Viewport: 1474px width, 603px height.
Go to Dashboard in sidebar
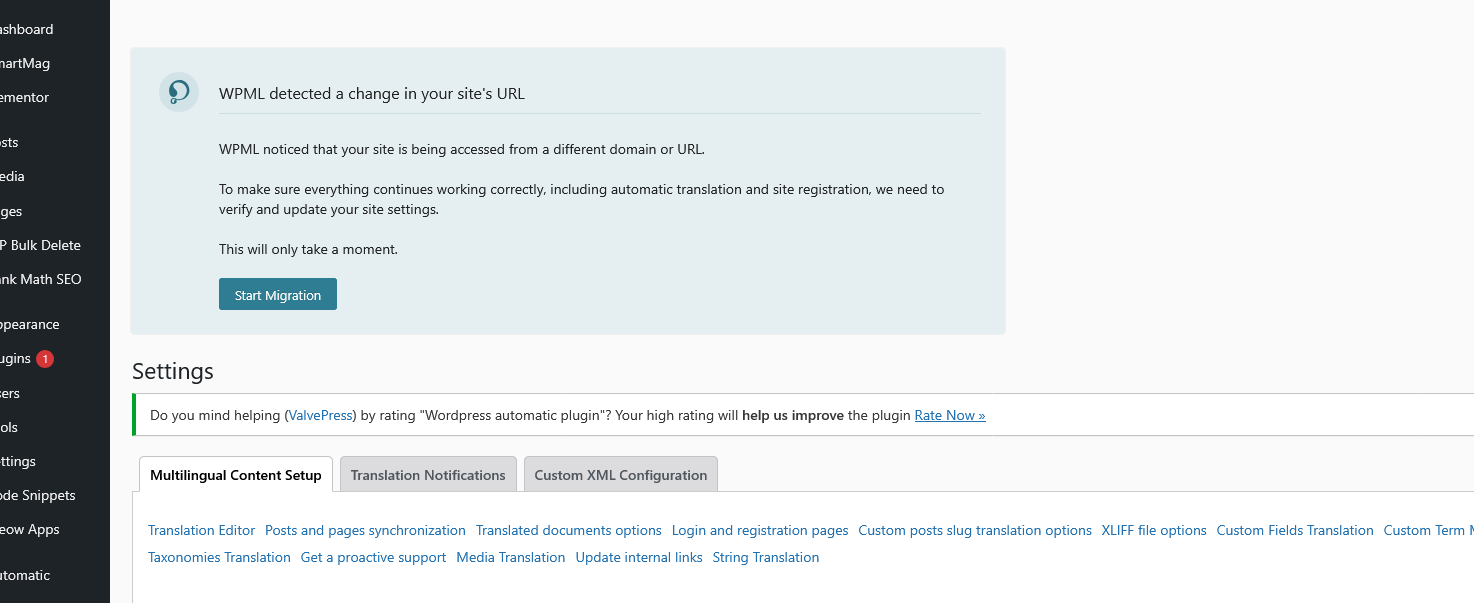(x=27, y=29)
